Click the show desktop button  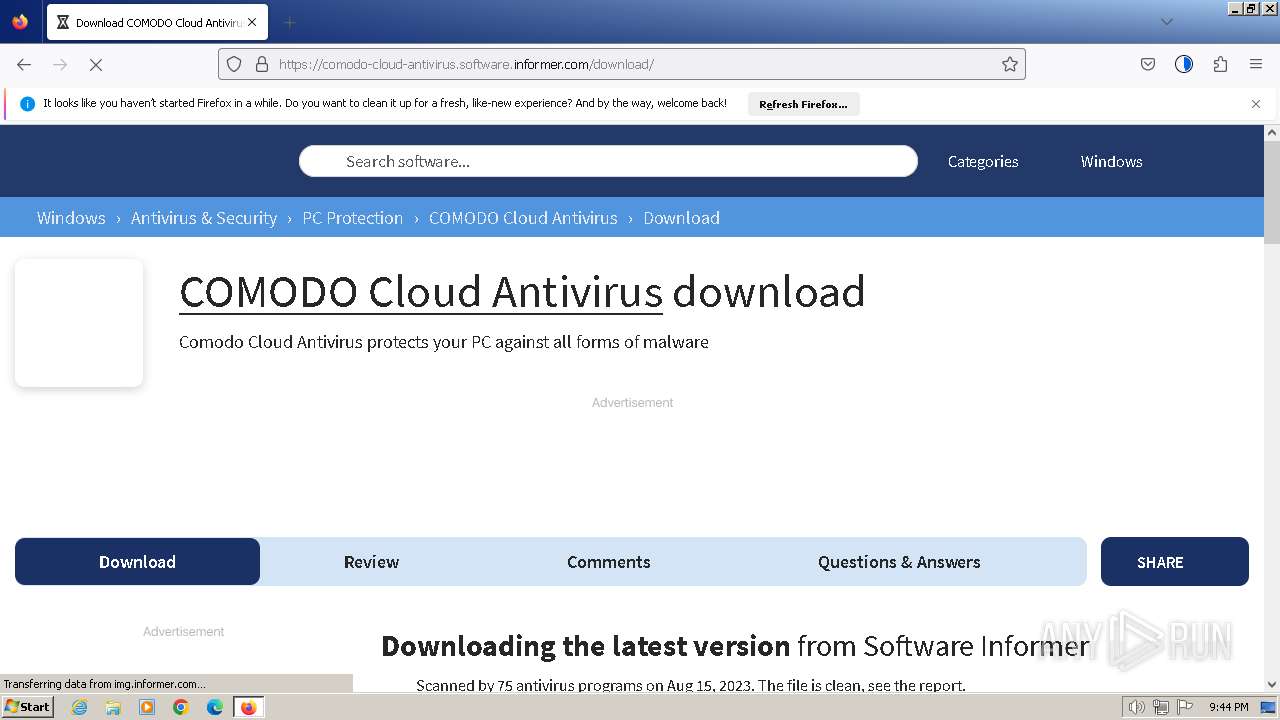pyautogui.click(x=1269, y=707)
